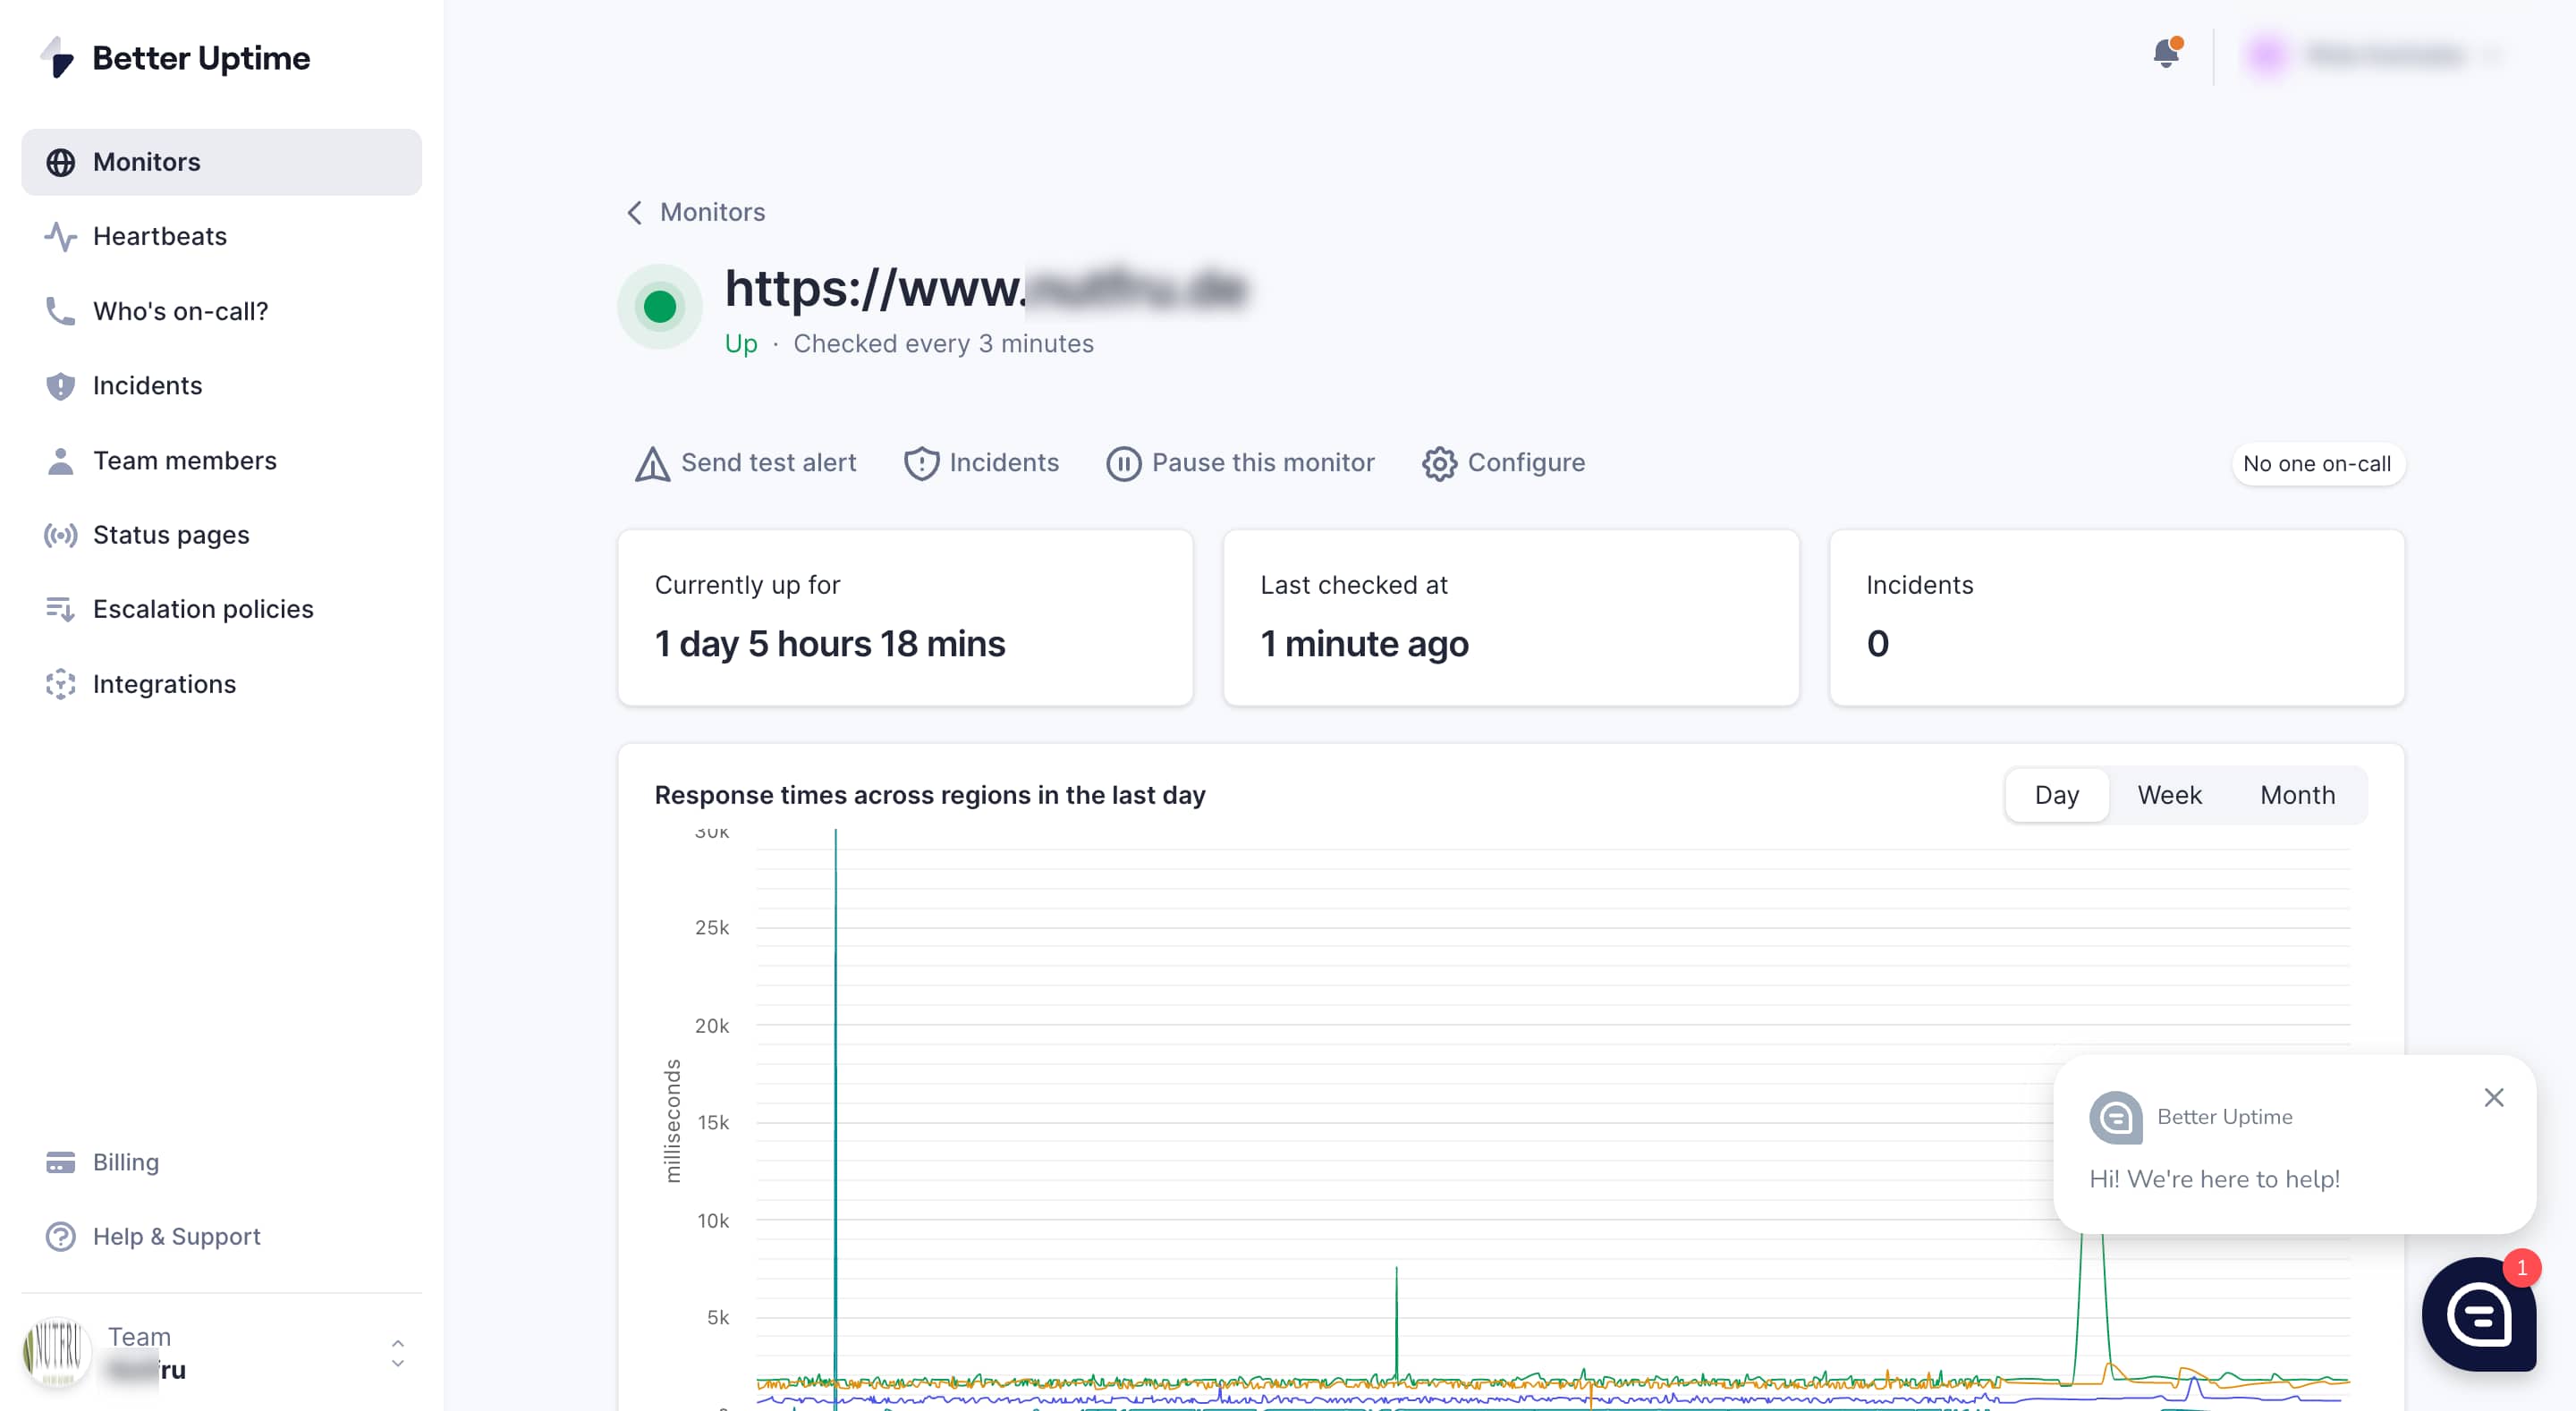Close the chat help popup
This screenshot has height=1411, width=2576.
2493,1098
